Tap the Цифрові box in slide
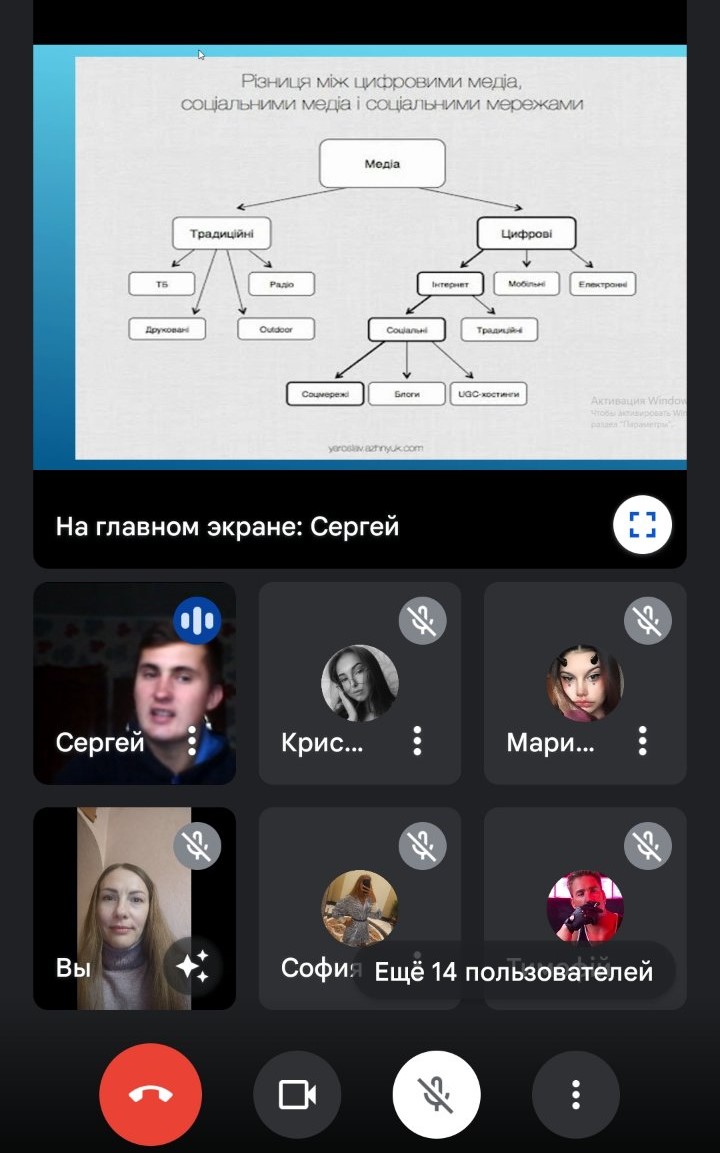The height and width of the screenshot is (1153, 720). pos(527,234)
